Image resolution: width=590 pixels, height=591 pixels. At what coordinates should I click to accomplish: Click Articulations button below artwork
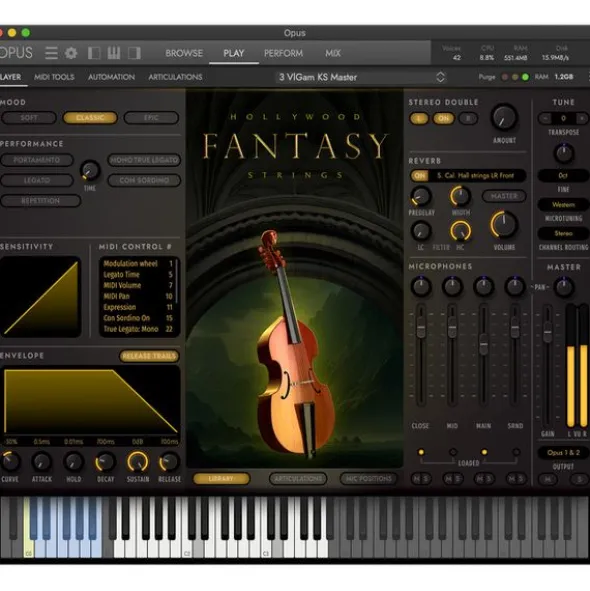pos(298,479)
